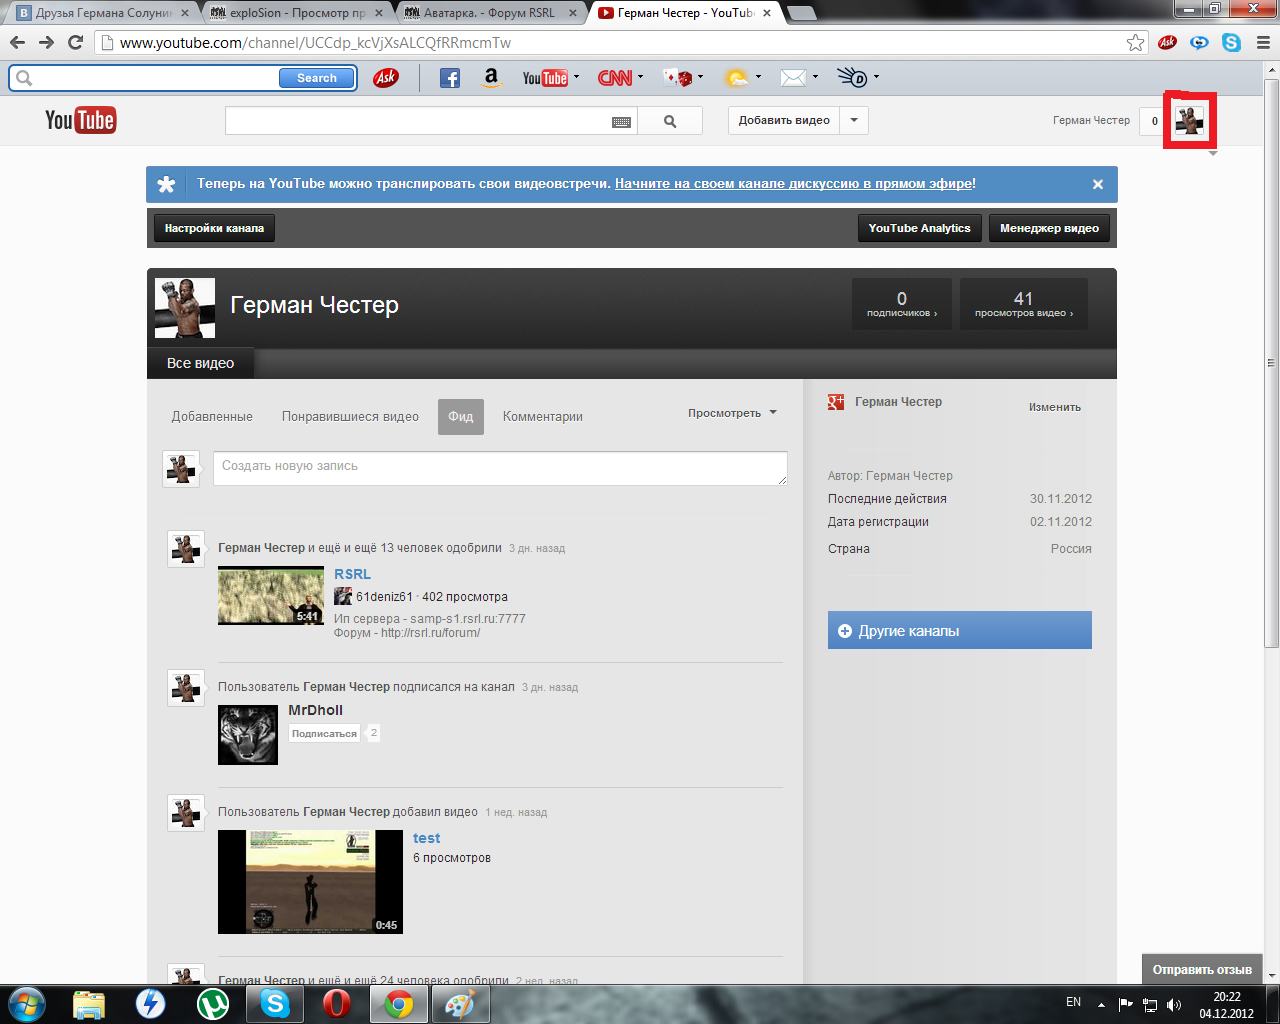Open the RSRL video title link
1280x1024 pixels.
coord(352,574)
